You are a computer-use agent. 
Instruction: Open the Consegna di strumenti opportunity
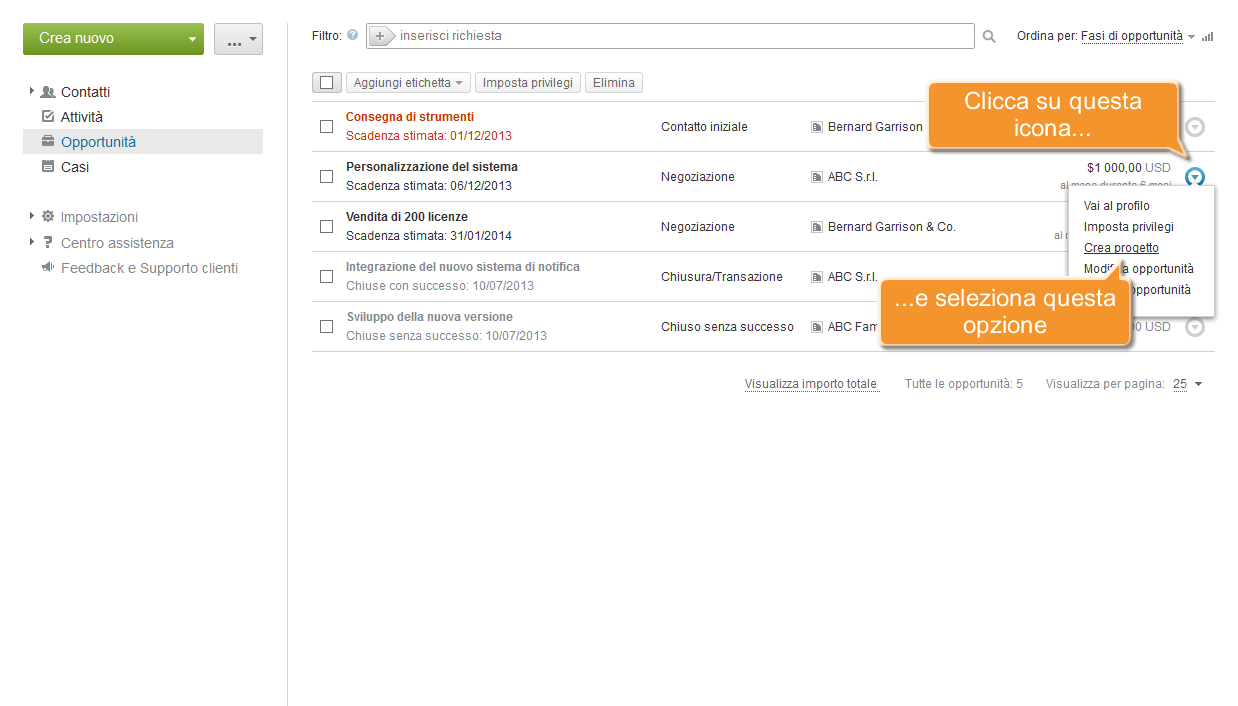(x=410, y=117)
